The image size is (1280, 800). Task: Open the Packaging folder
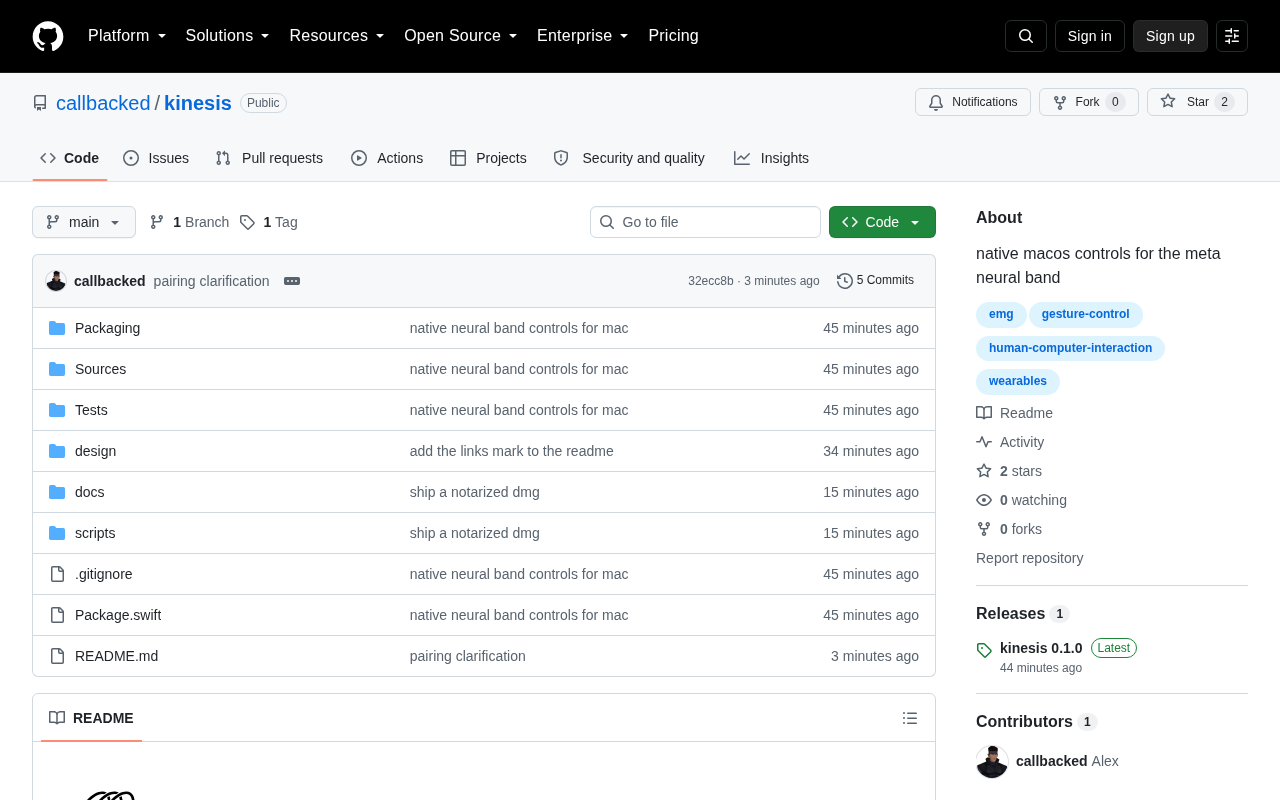click(107, 328)
